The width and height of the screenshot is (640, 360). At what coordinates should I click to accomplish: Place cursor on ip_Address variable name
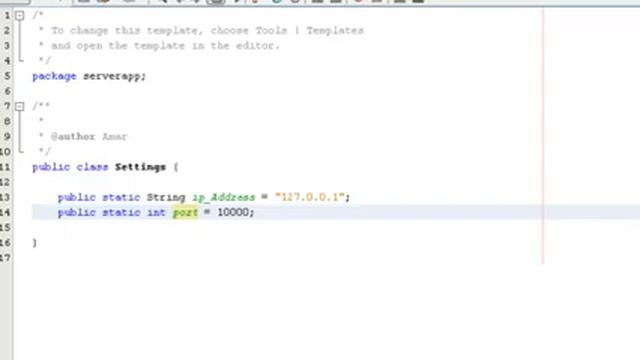click(224, 198)
